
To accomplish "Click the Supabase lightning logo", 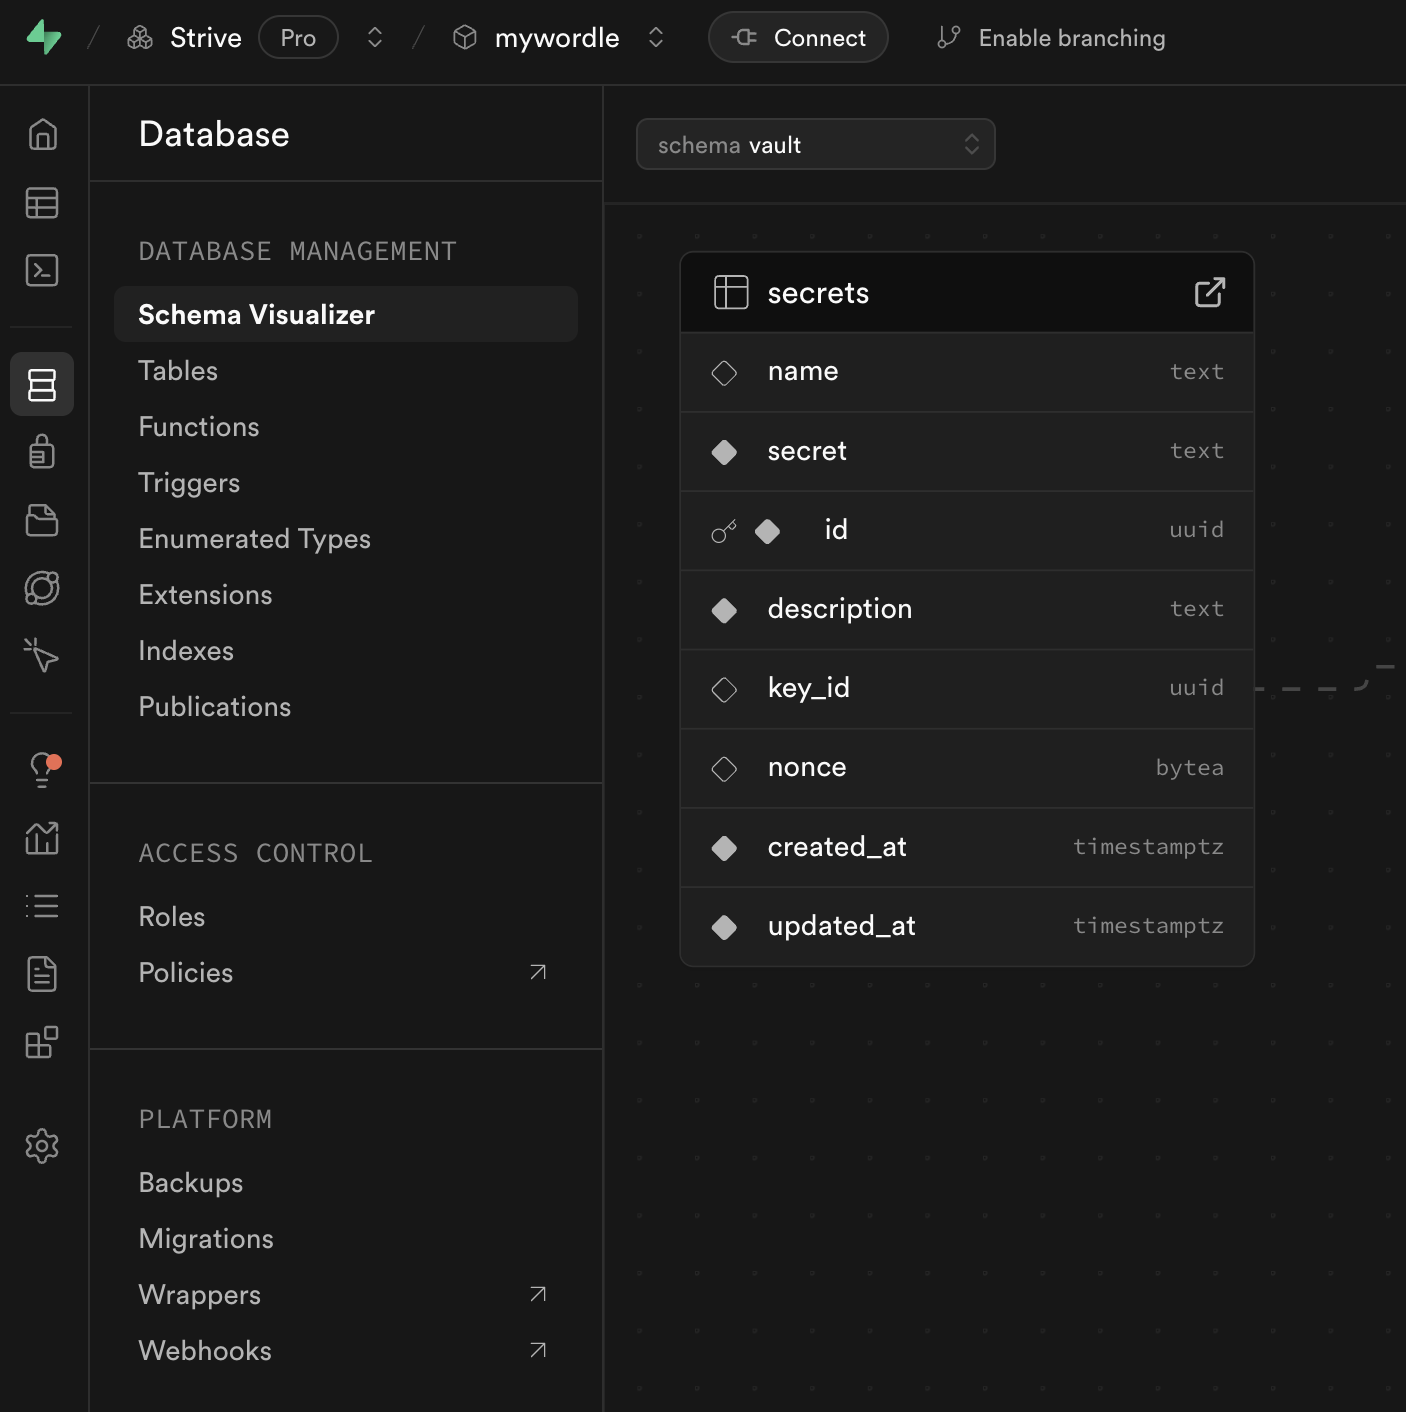I will pos(44,38).
